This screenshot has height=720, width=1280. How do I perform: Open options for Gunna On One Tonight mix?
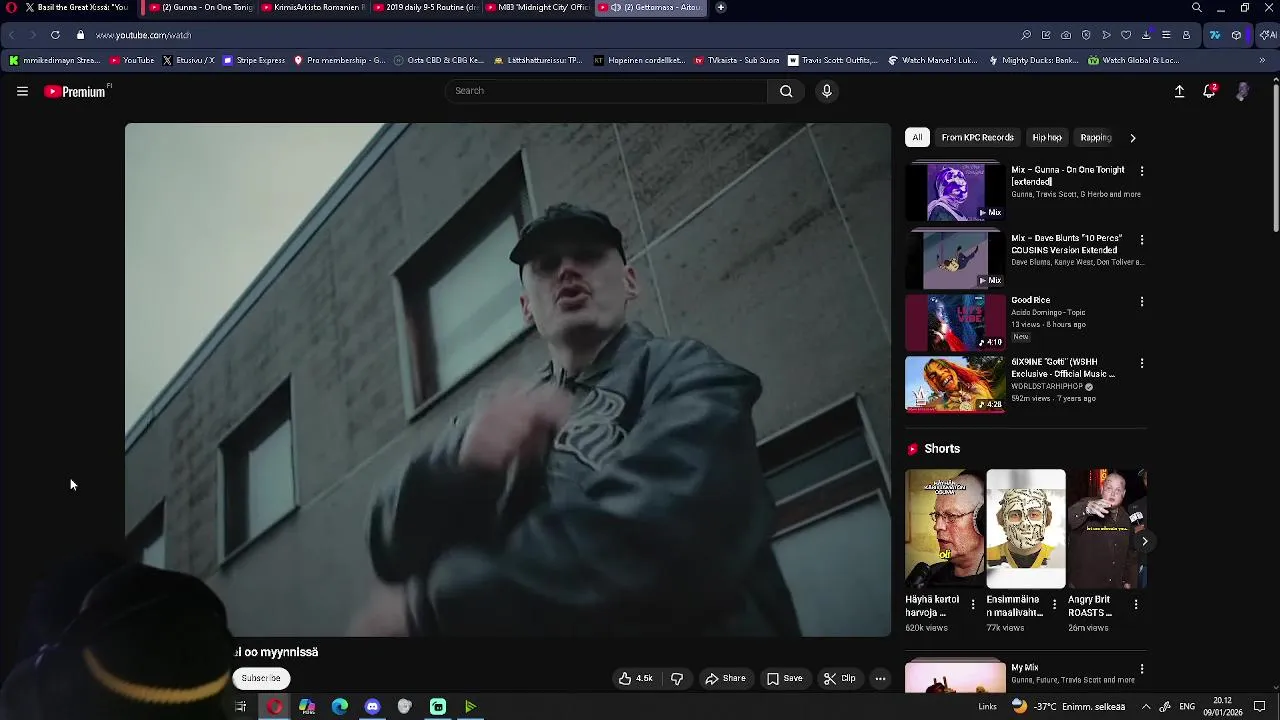(x=1142, y=171)
